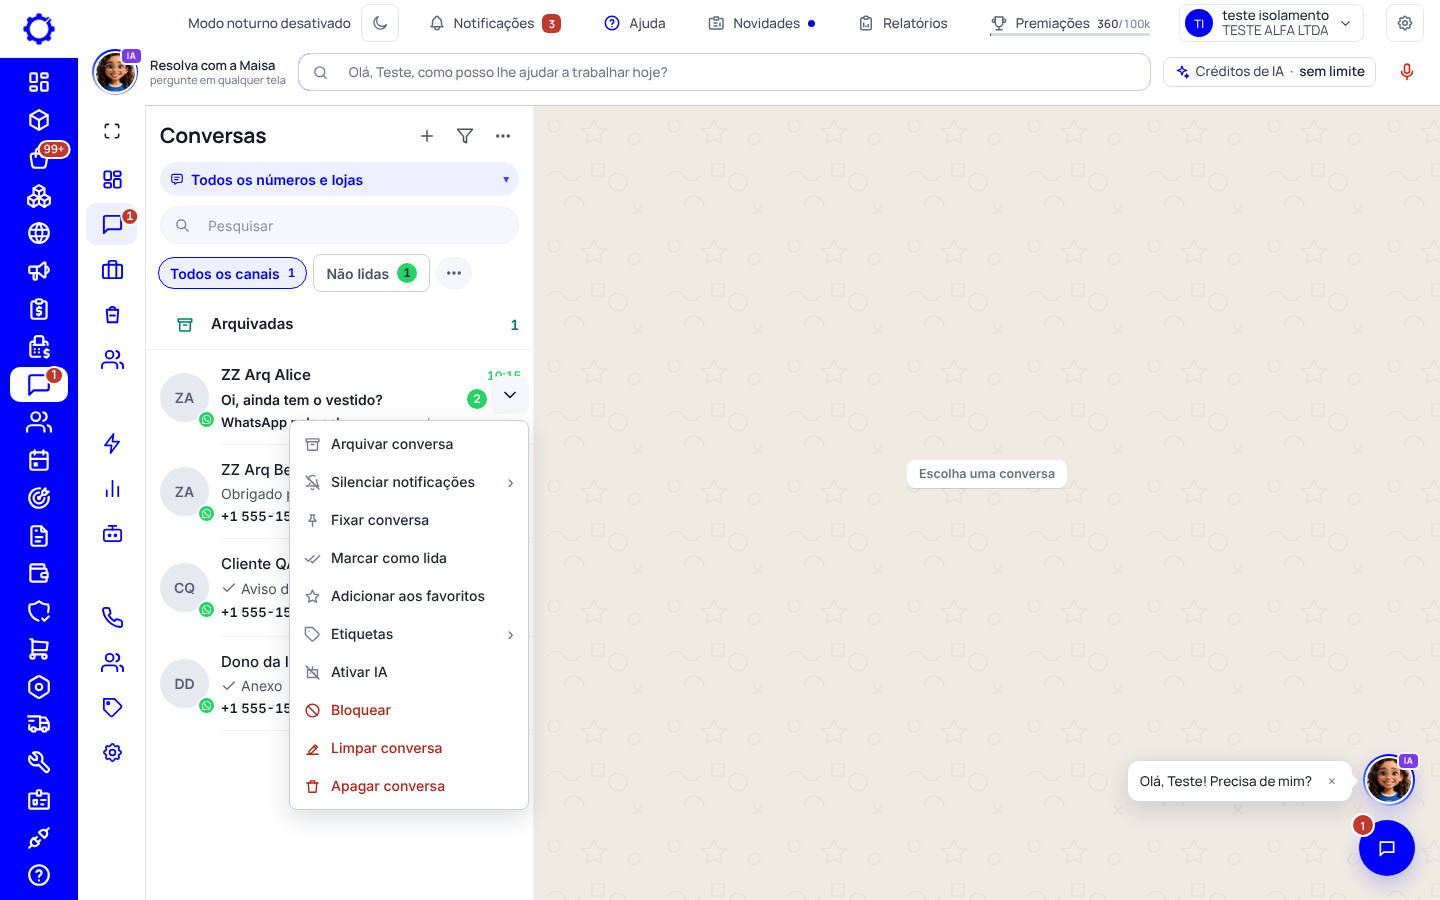Open tag labels icon in inner sidebar
Screen dimensions: 1440x900
112,707
